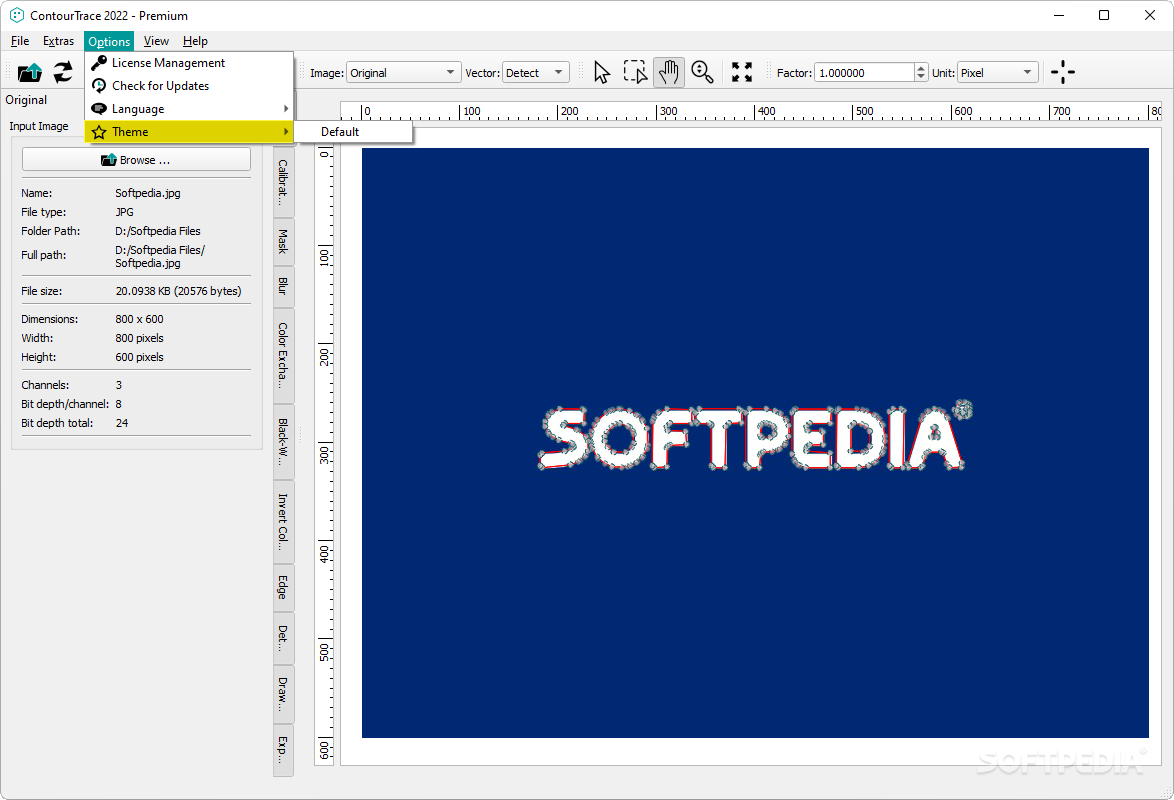Maximize the ContourTrace window
The image size is (1174, 800).
(1104, 15)
